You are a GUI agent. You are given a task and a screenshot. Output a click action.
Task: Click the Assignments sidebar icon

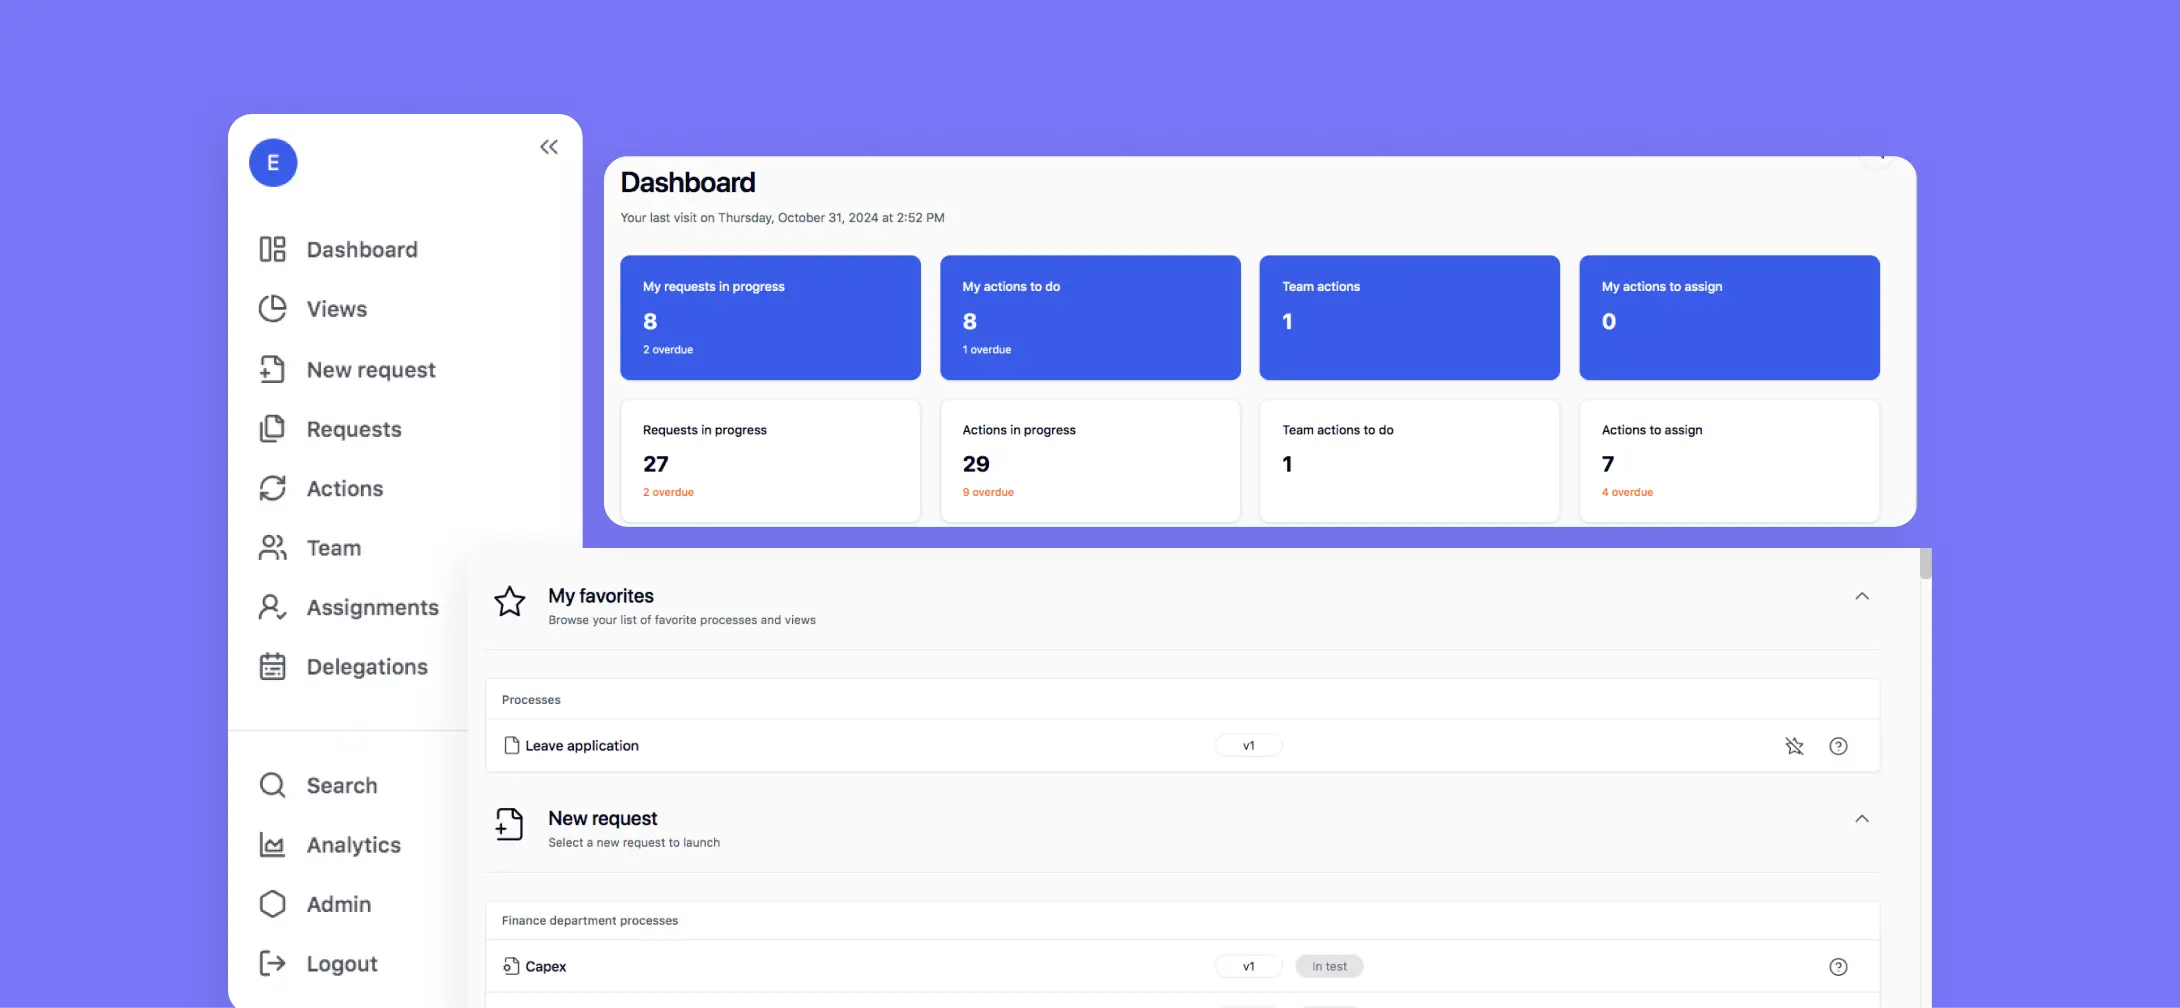point(272,606)
